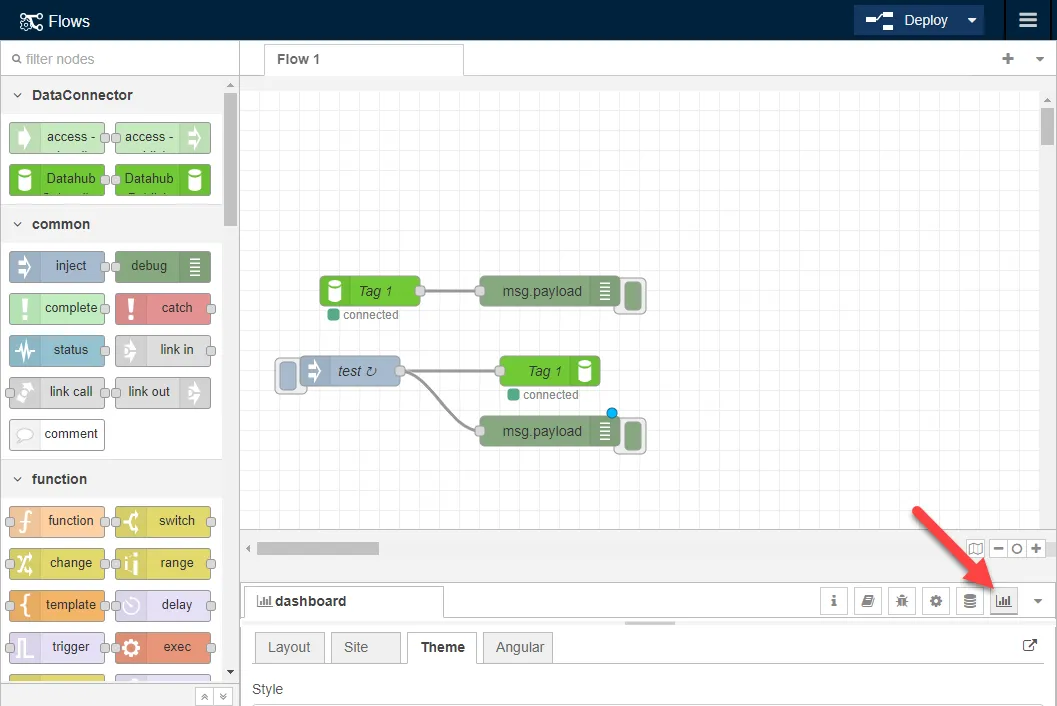Pick the exec node from the palette
This screenshot has height=706, width=1057.
pyautogui.click(x=162, y=647)
